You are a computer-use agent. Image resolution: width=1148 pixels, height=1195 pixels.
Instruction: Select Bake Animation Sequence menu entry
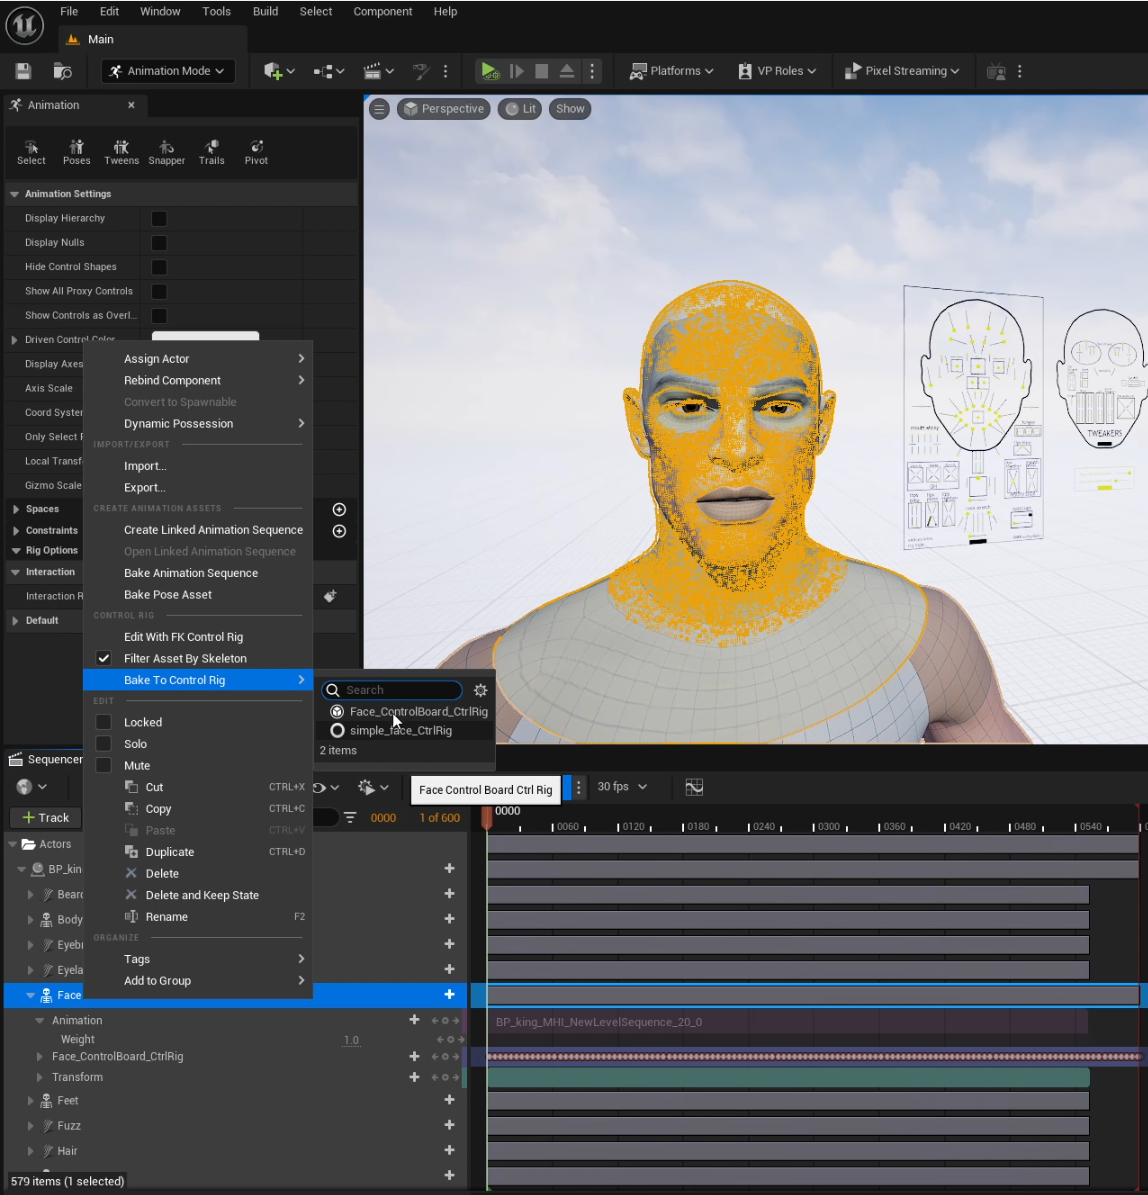(x=191, y=573)
